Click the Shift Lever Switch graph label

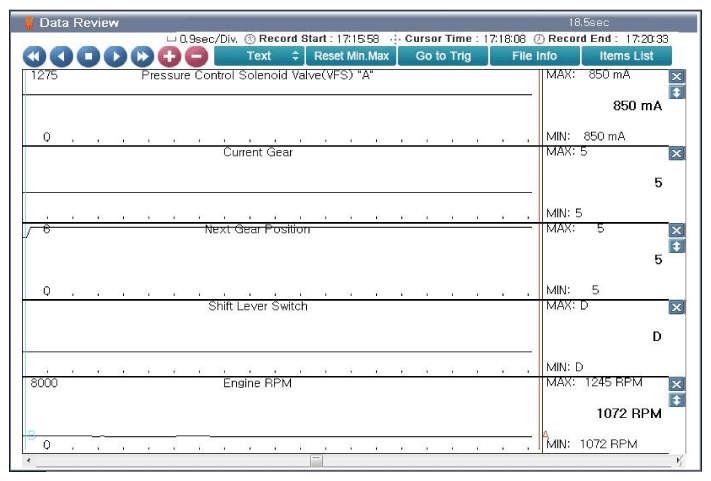[x=258, y=306]
